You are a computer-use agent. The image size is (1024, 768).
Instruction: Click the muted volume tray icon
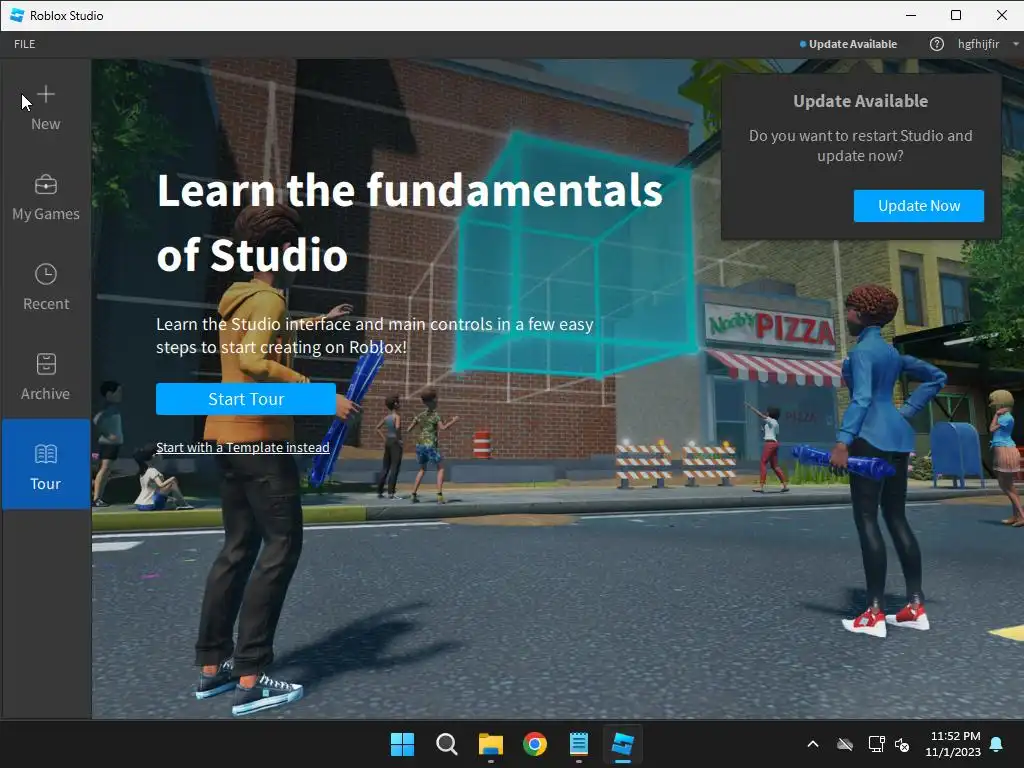[903, 744]
